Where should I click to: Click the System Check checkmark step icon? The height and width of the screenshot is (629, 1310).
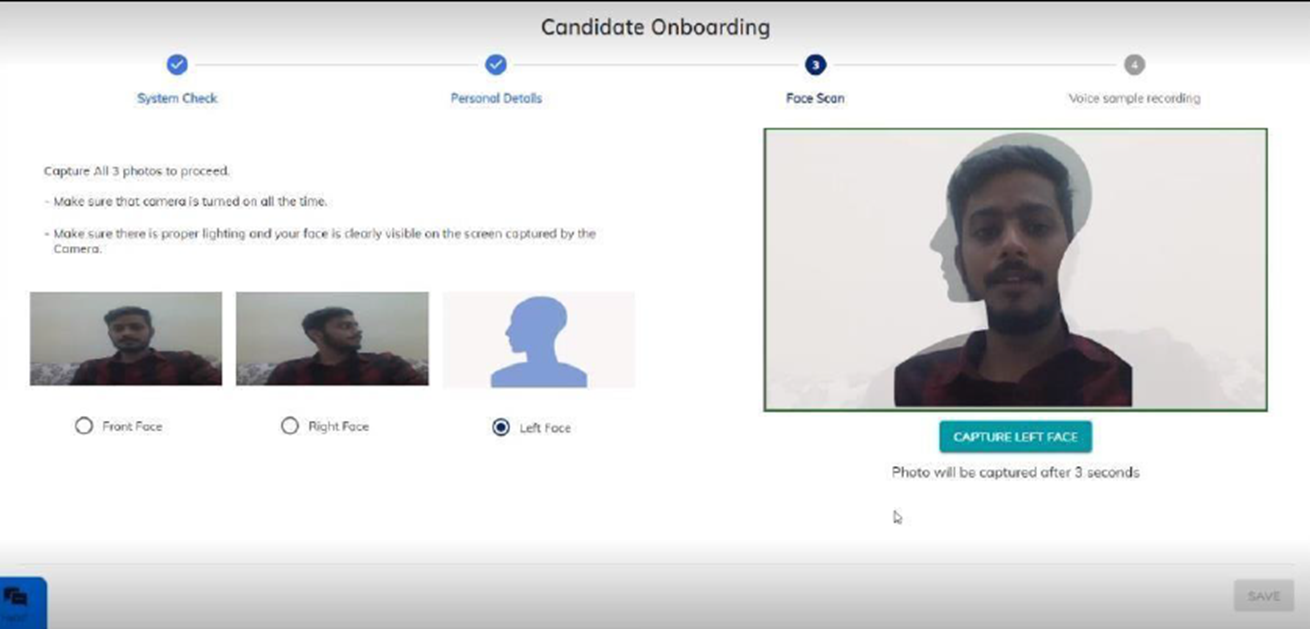tap(177, 65)
